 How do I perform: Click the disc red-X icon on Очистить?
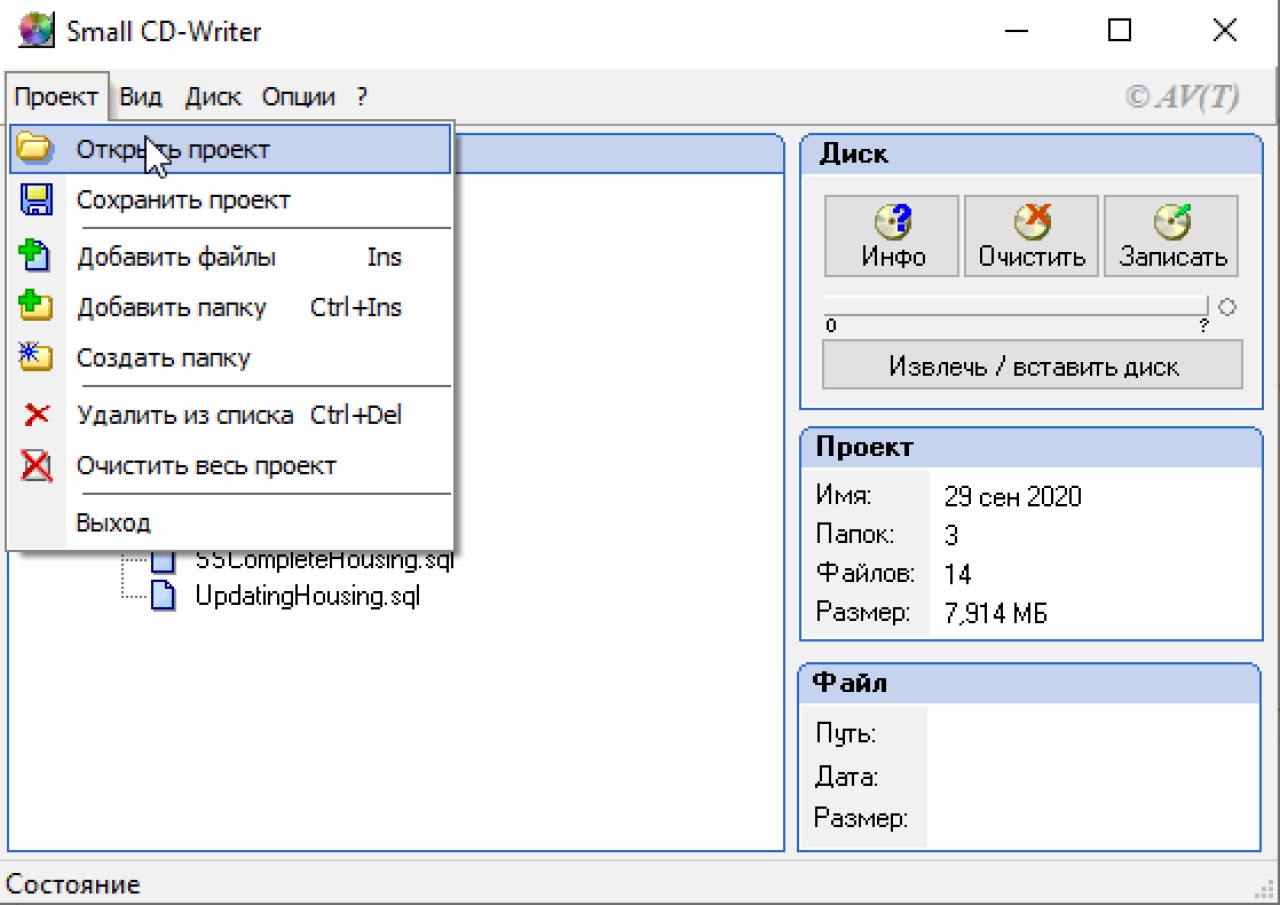point(1032,222)
